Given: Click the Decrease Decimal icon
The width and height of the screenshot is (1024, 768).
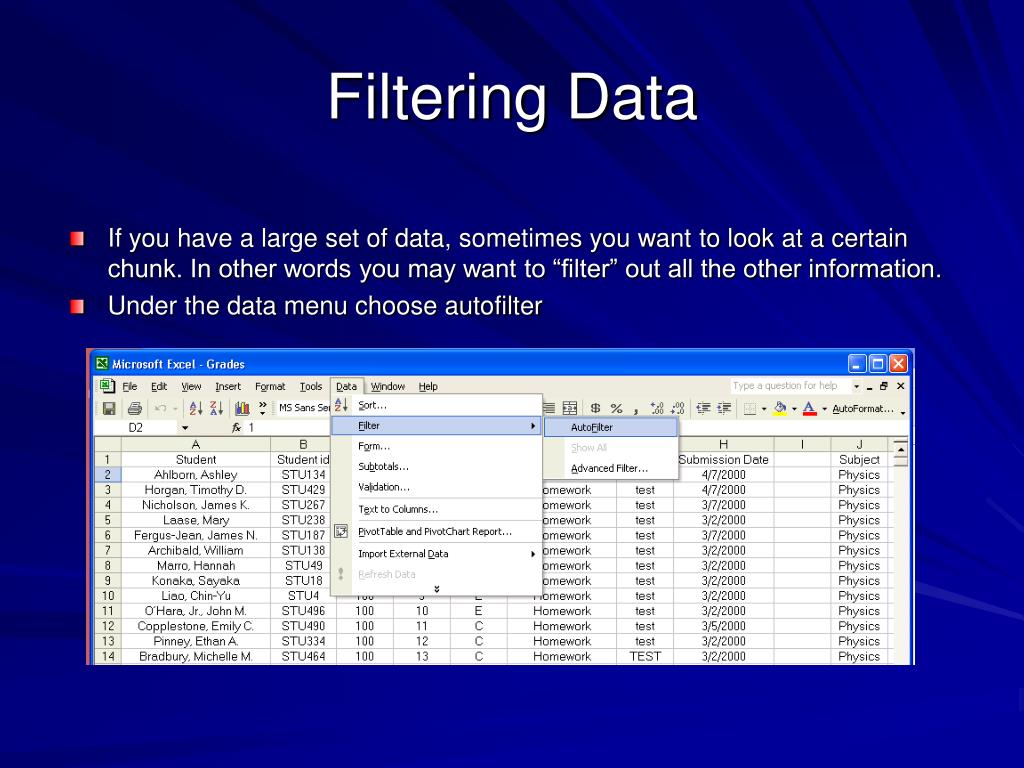Looking at the screenshot, I should pyautogui.click(x=678, y=408).
